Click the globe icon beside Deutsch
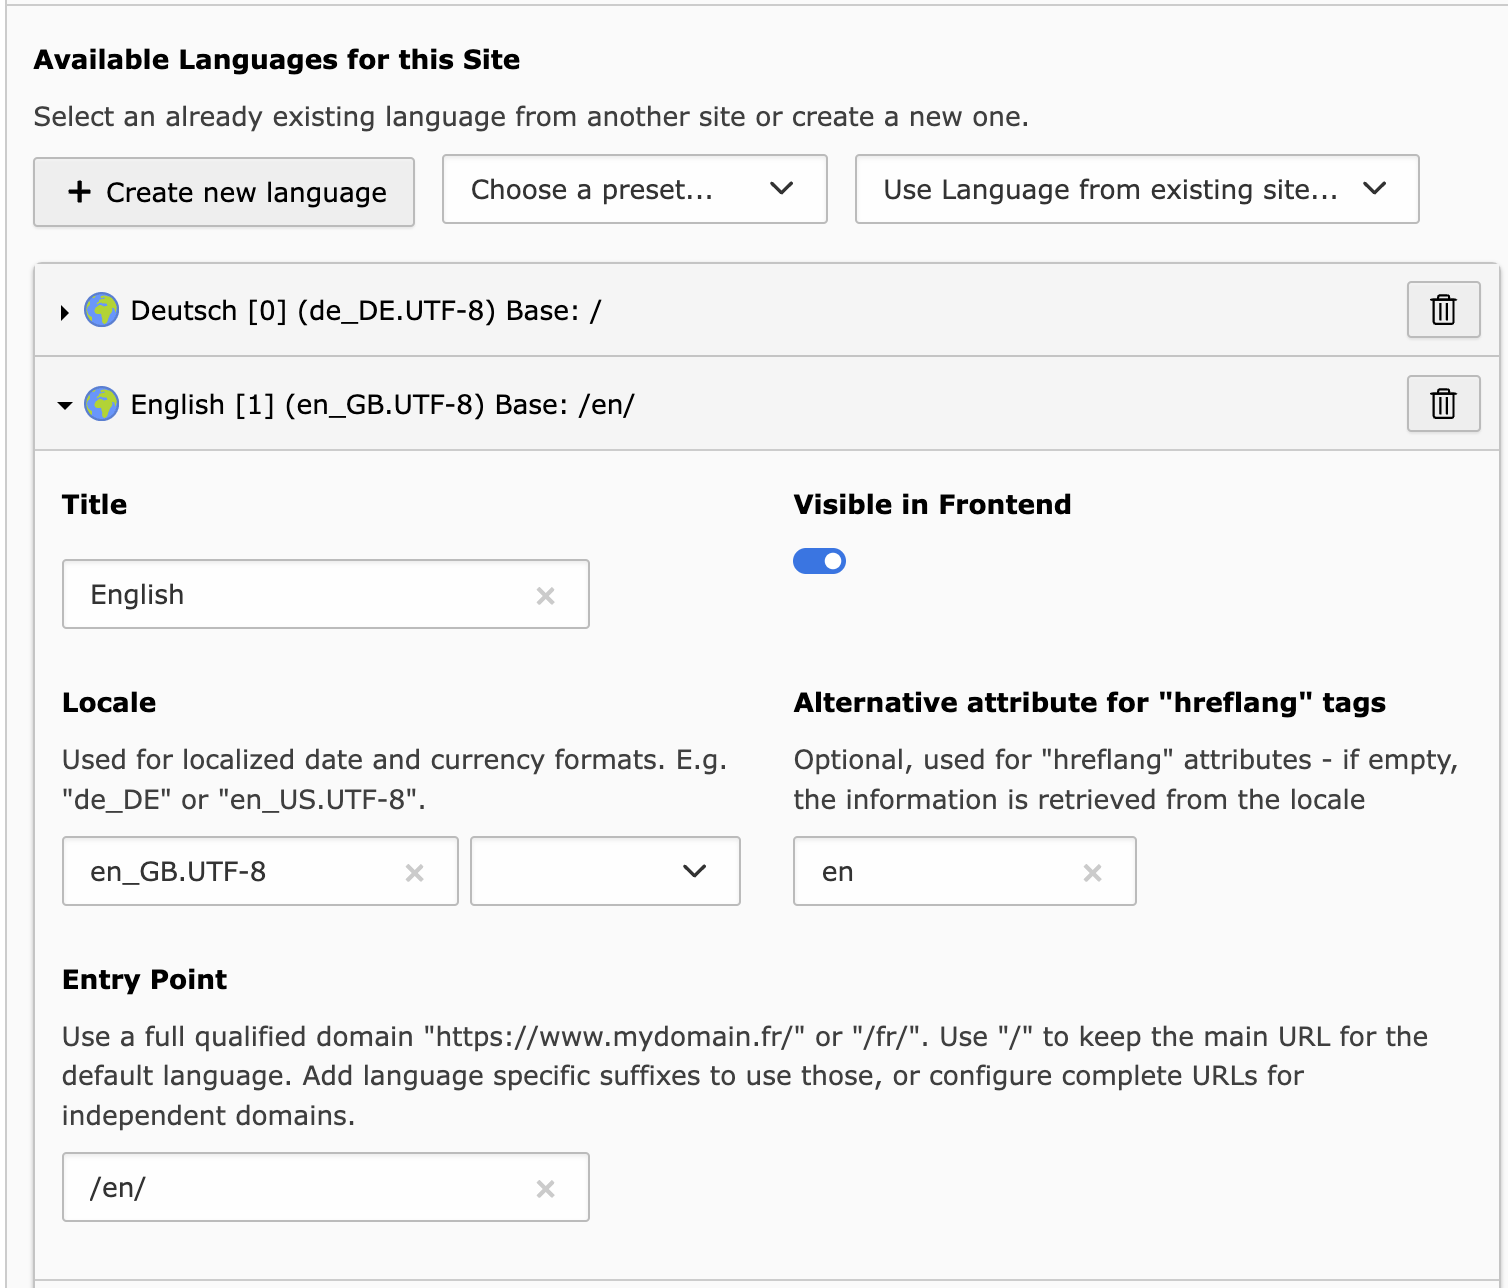Image resolution: width=1508 pixels, height=1288 pixels. point(101,311)
